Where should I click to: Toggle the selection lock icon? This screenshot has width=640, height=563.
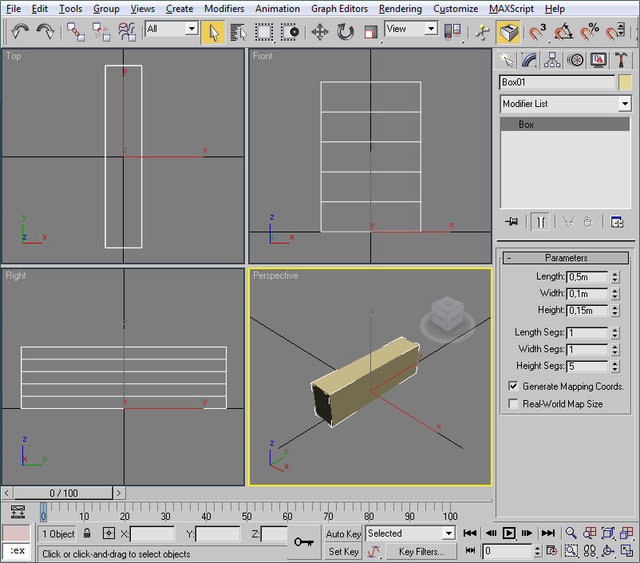(x=87, y=534)
